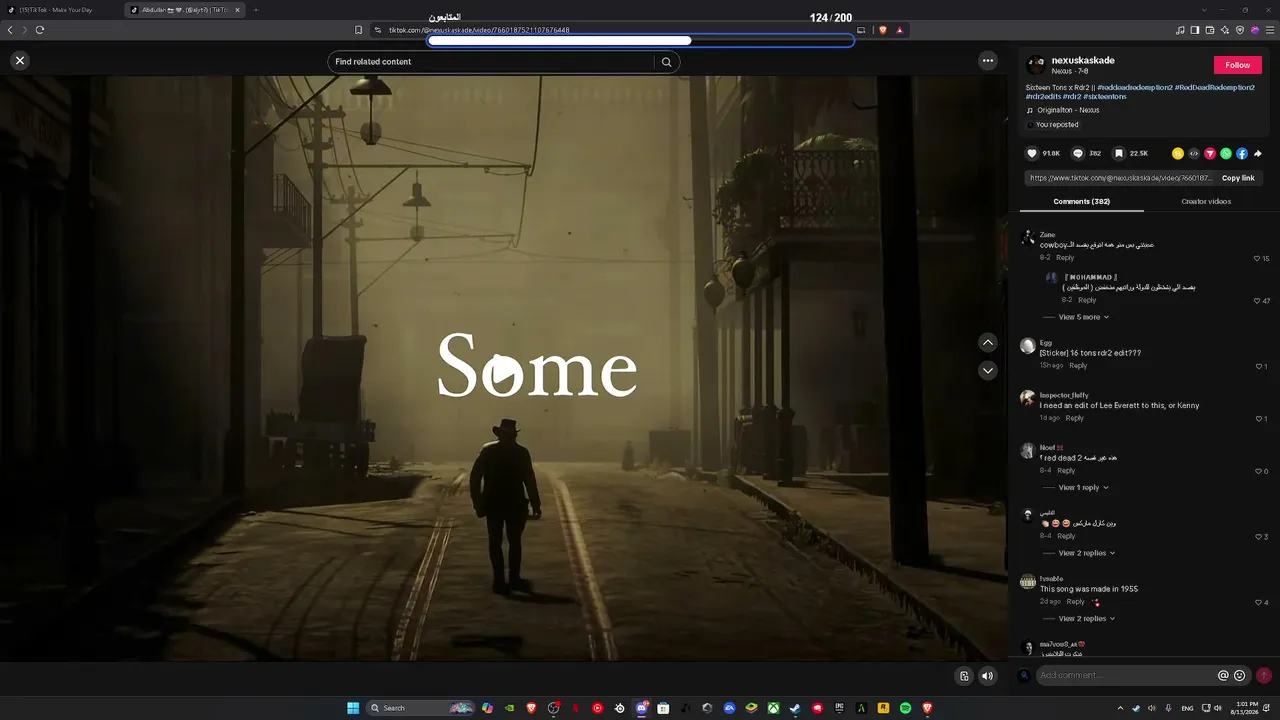Go to previous video with up arrow
Viewport: 1280px width, 720px height.
coord(988,343)
